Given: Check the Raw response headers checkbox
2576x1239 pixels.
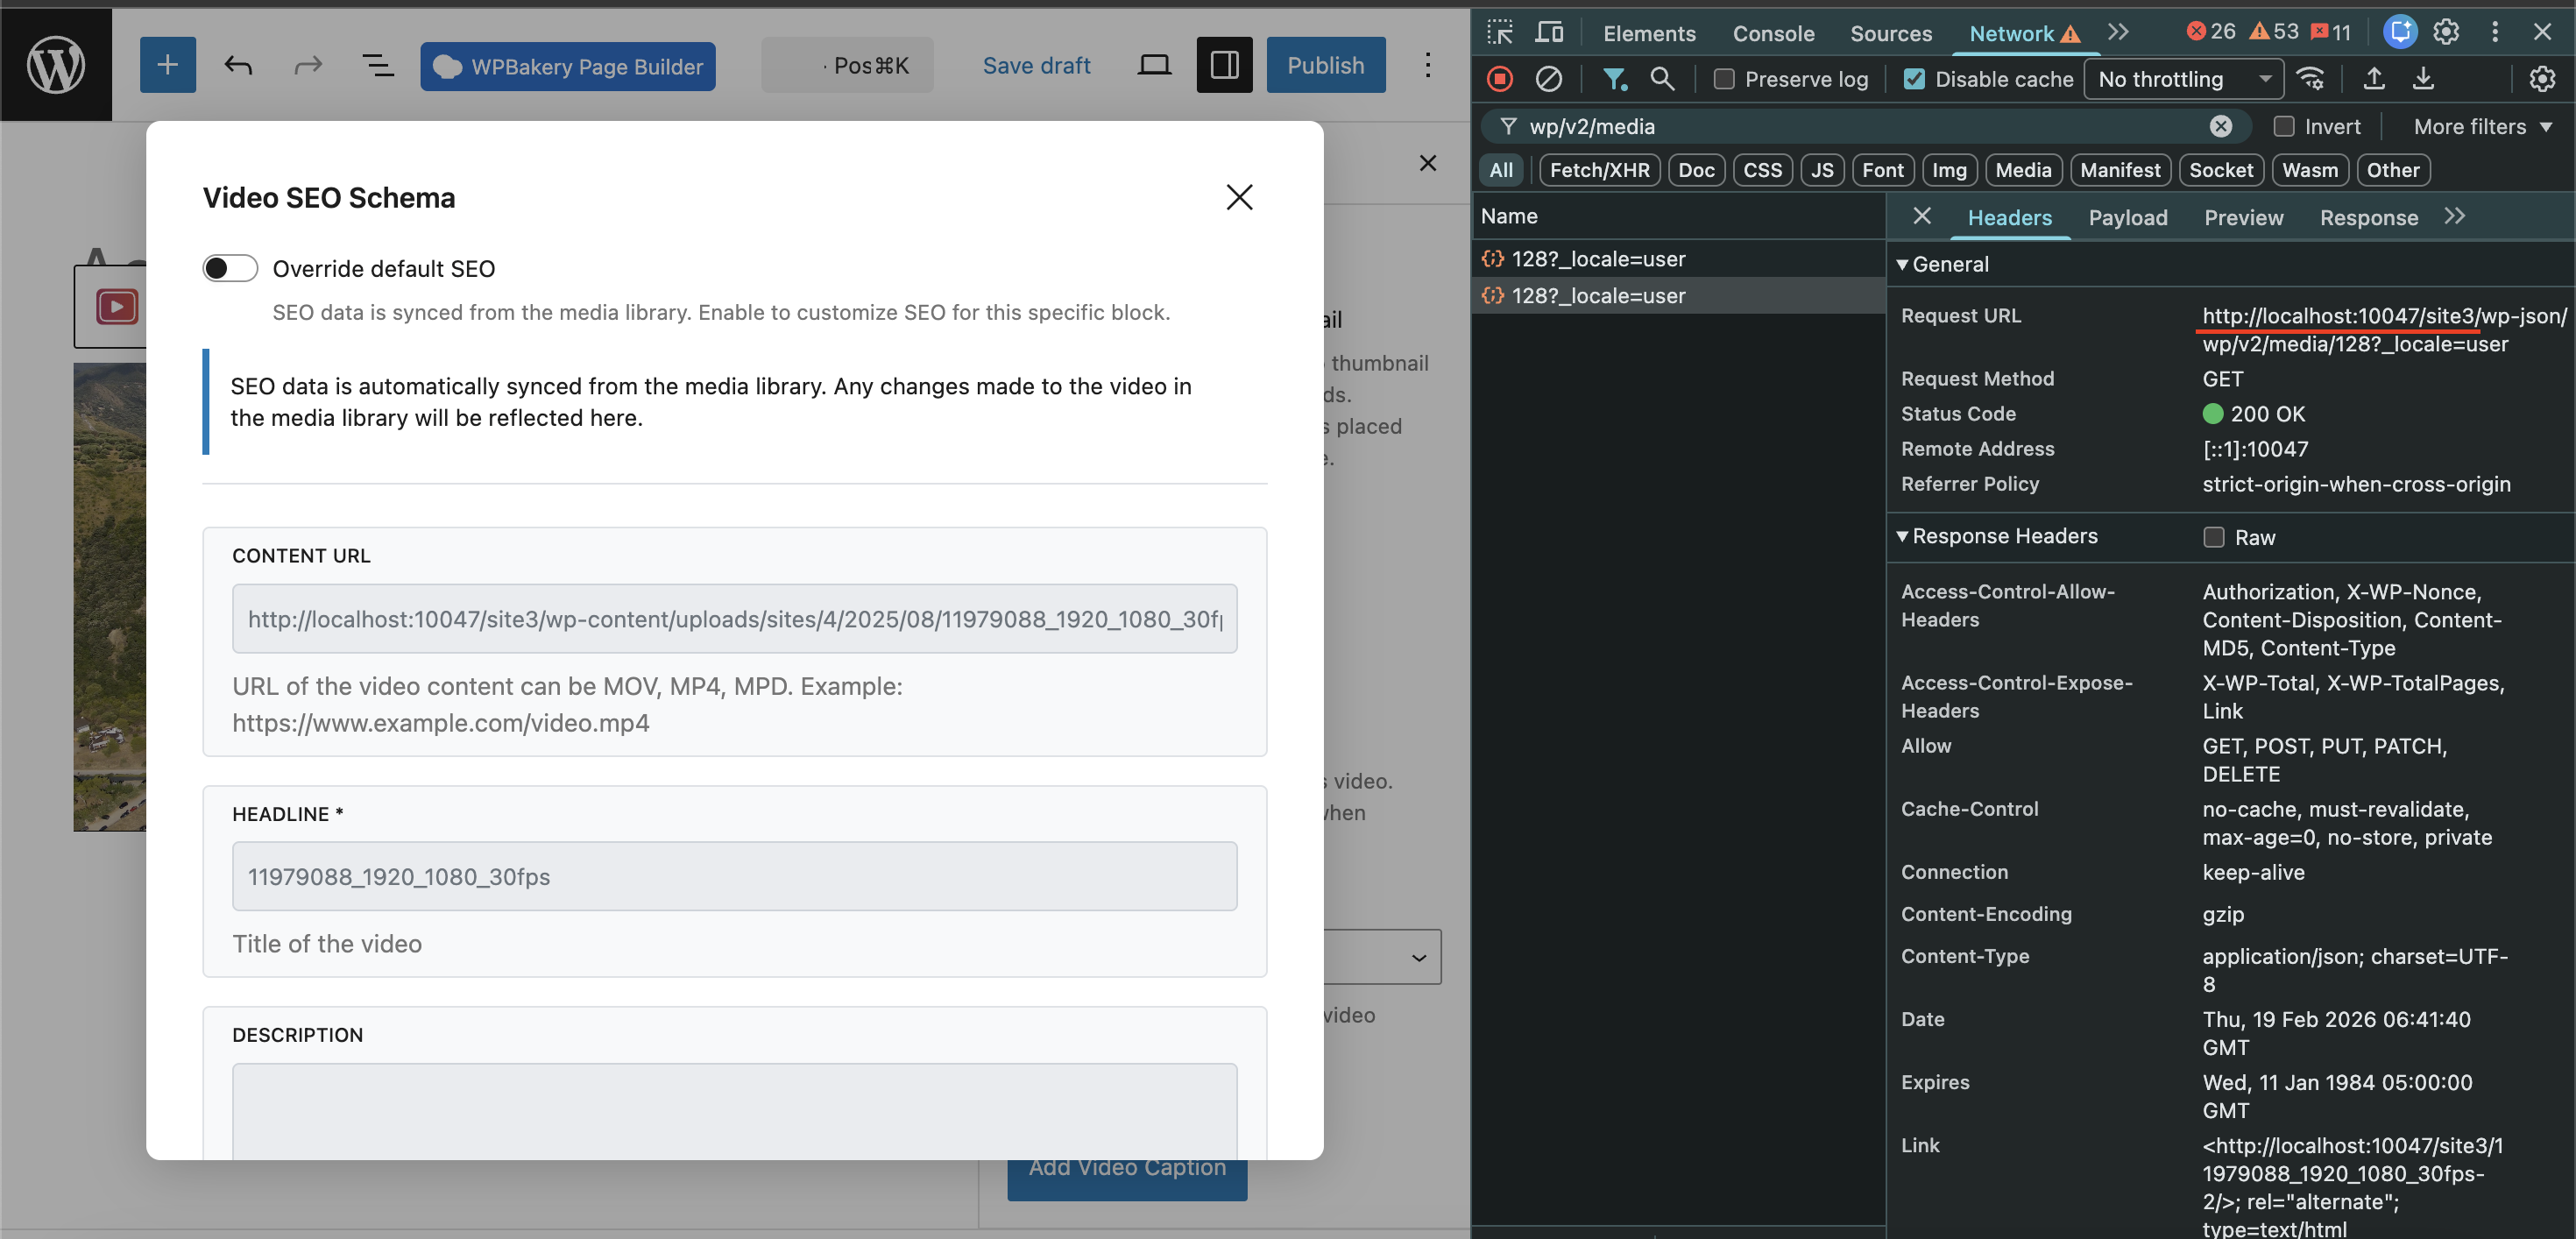Looking at the screenshot, I should pyautogui.click(x=2214, y=537).
